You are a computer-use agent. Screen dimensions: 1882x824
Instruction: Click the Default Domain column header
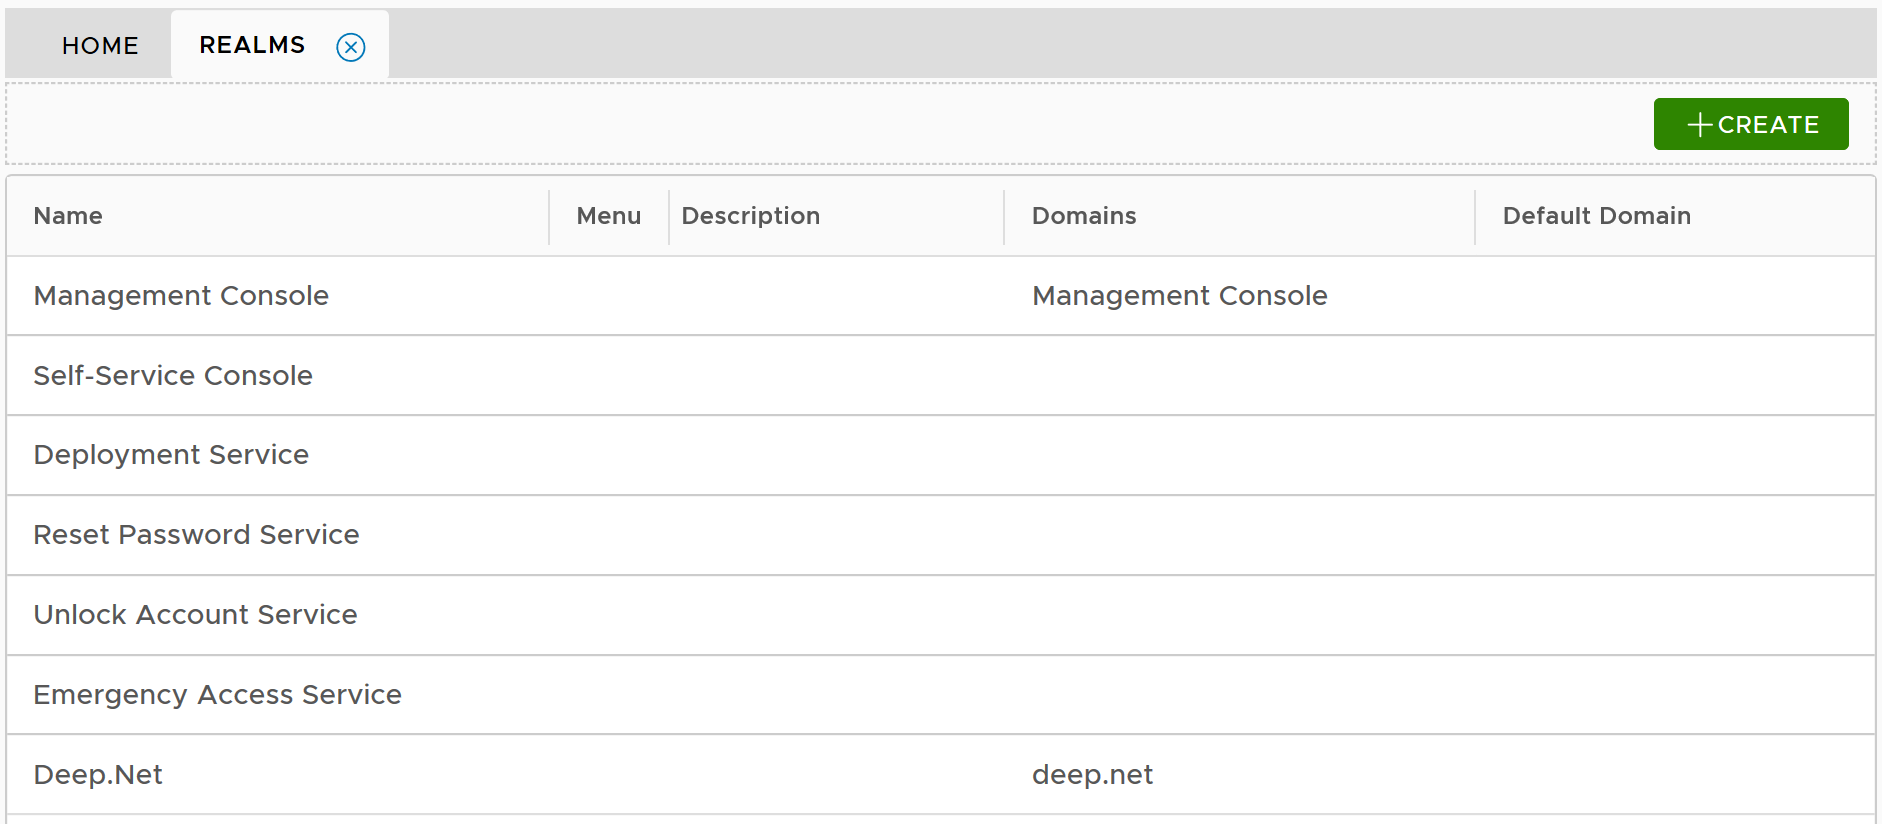[x=1596, y=216]
